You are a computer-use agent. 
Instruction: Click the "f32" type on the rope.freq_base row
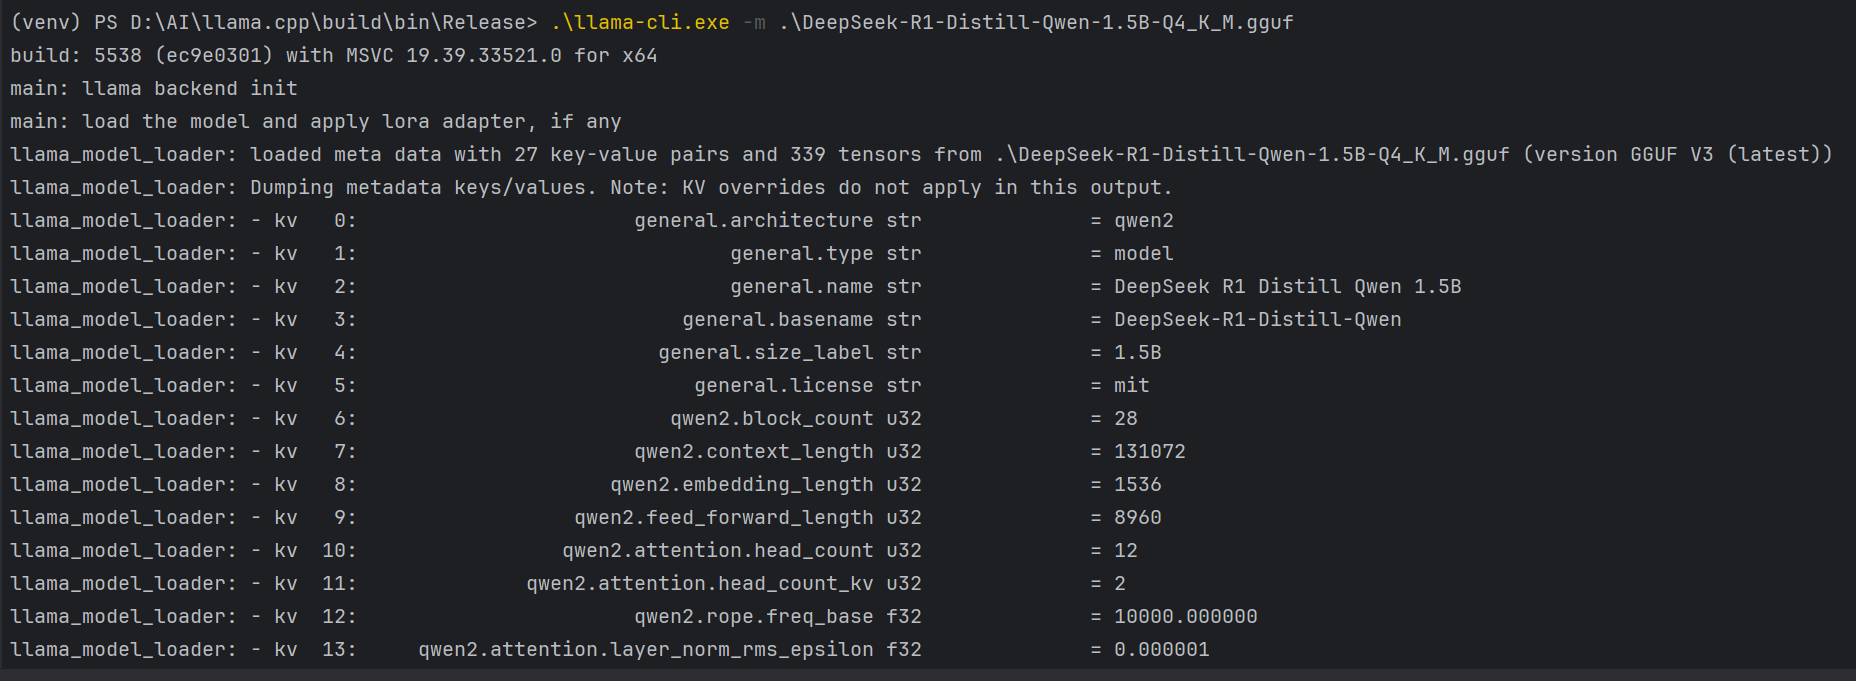pos(904,616)
